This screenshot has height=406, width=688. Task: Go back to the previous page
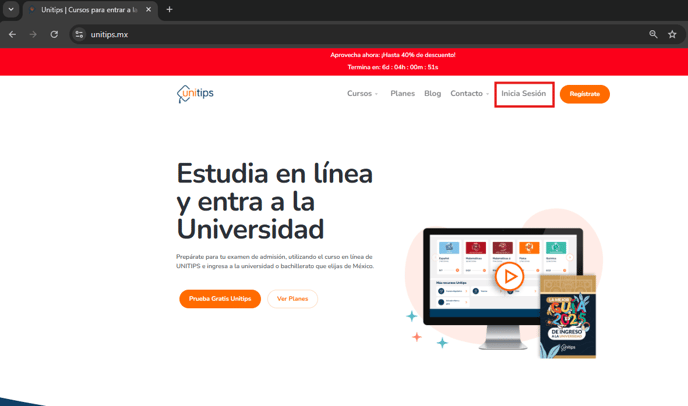point(12,34)
